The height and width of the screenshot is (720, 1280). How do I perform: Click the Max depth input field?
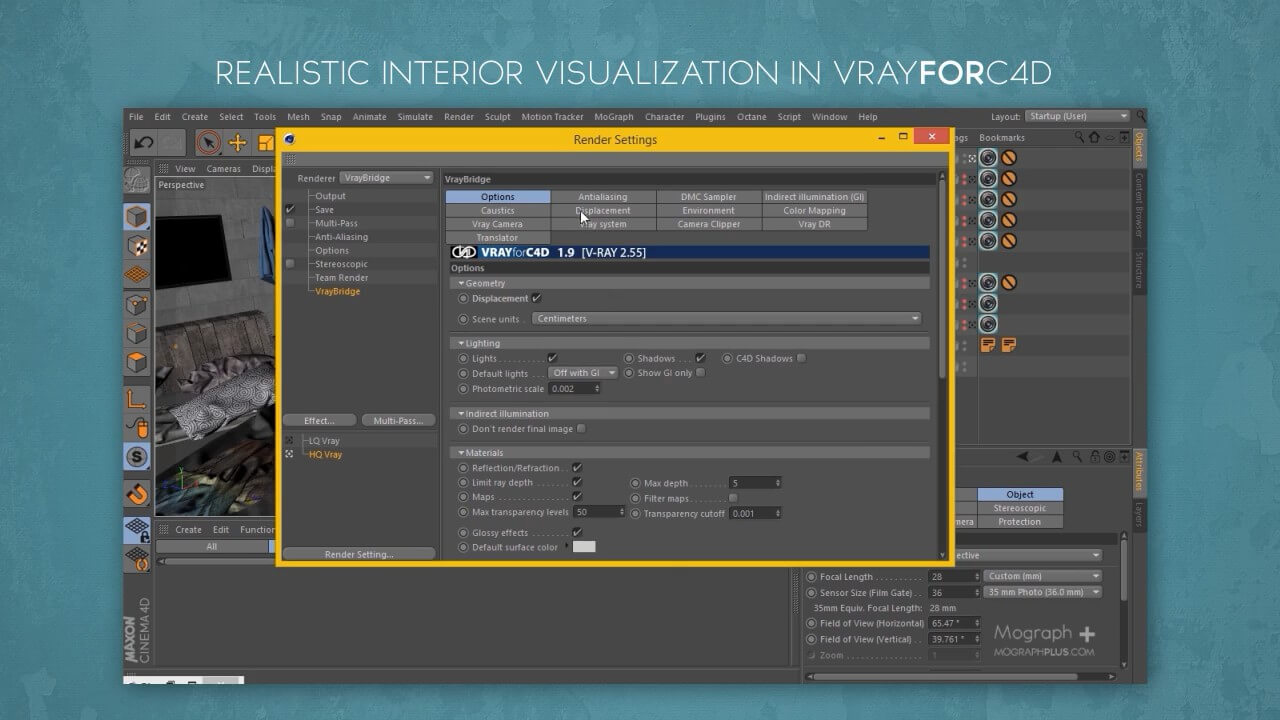tap(751, 483)
